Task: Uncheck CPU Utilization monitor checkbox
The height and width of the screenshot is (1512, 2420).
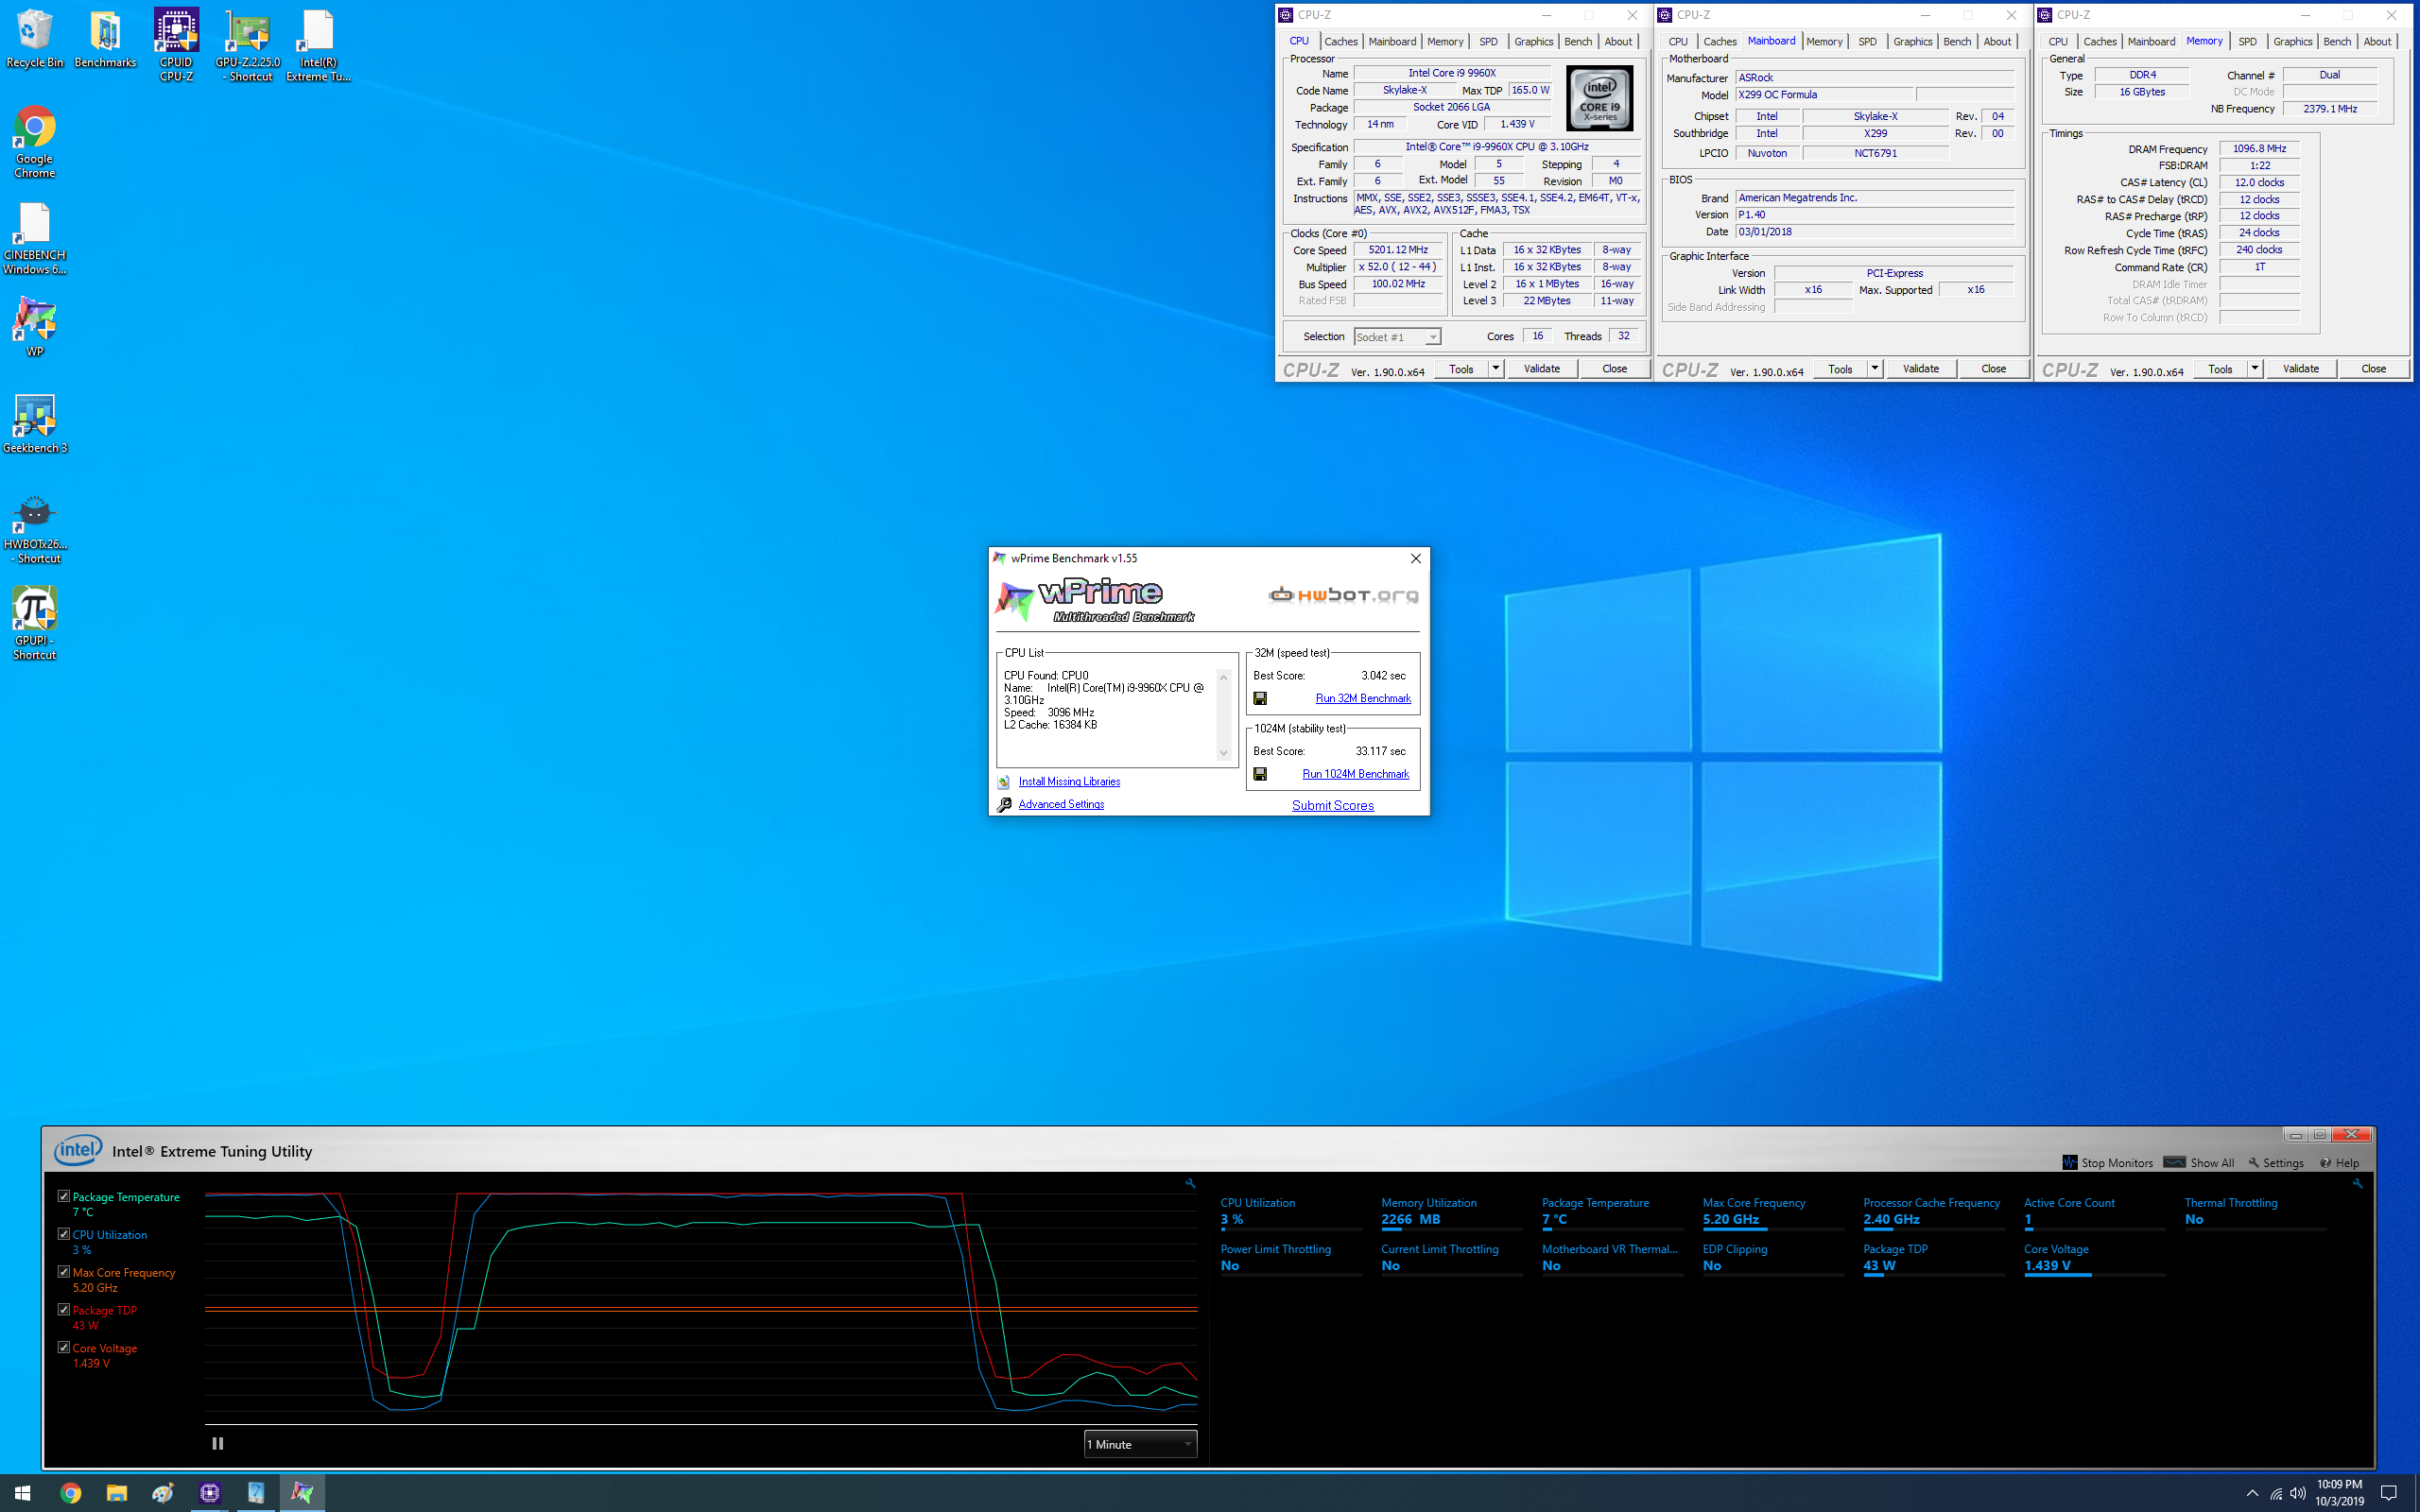Action: point(64,1234)
